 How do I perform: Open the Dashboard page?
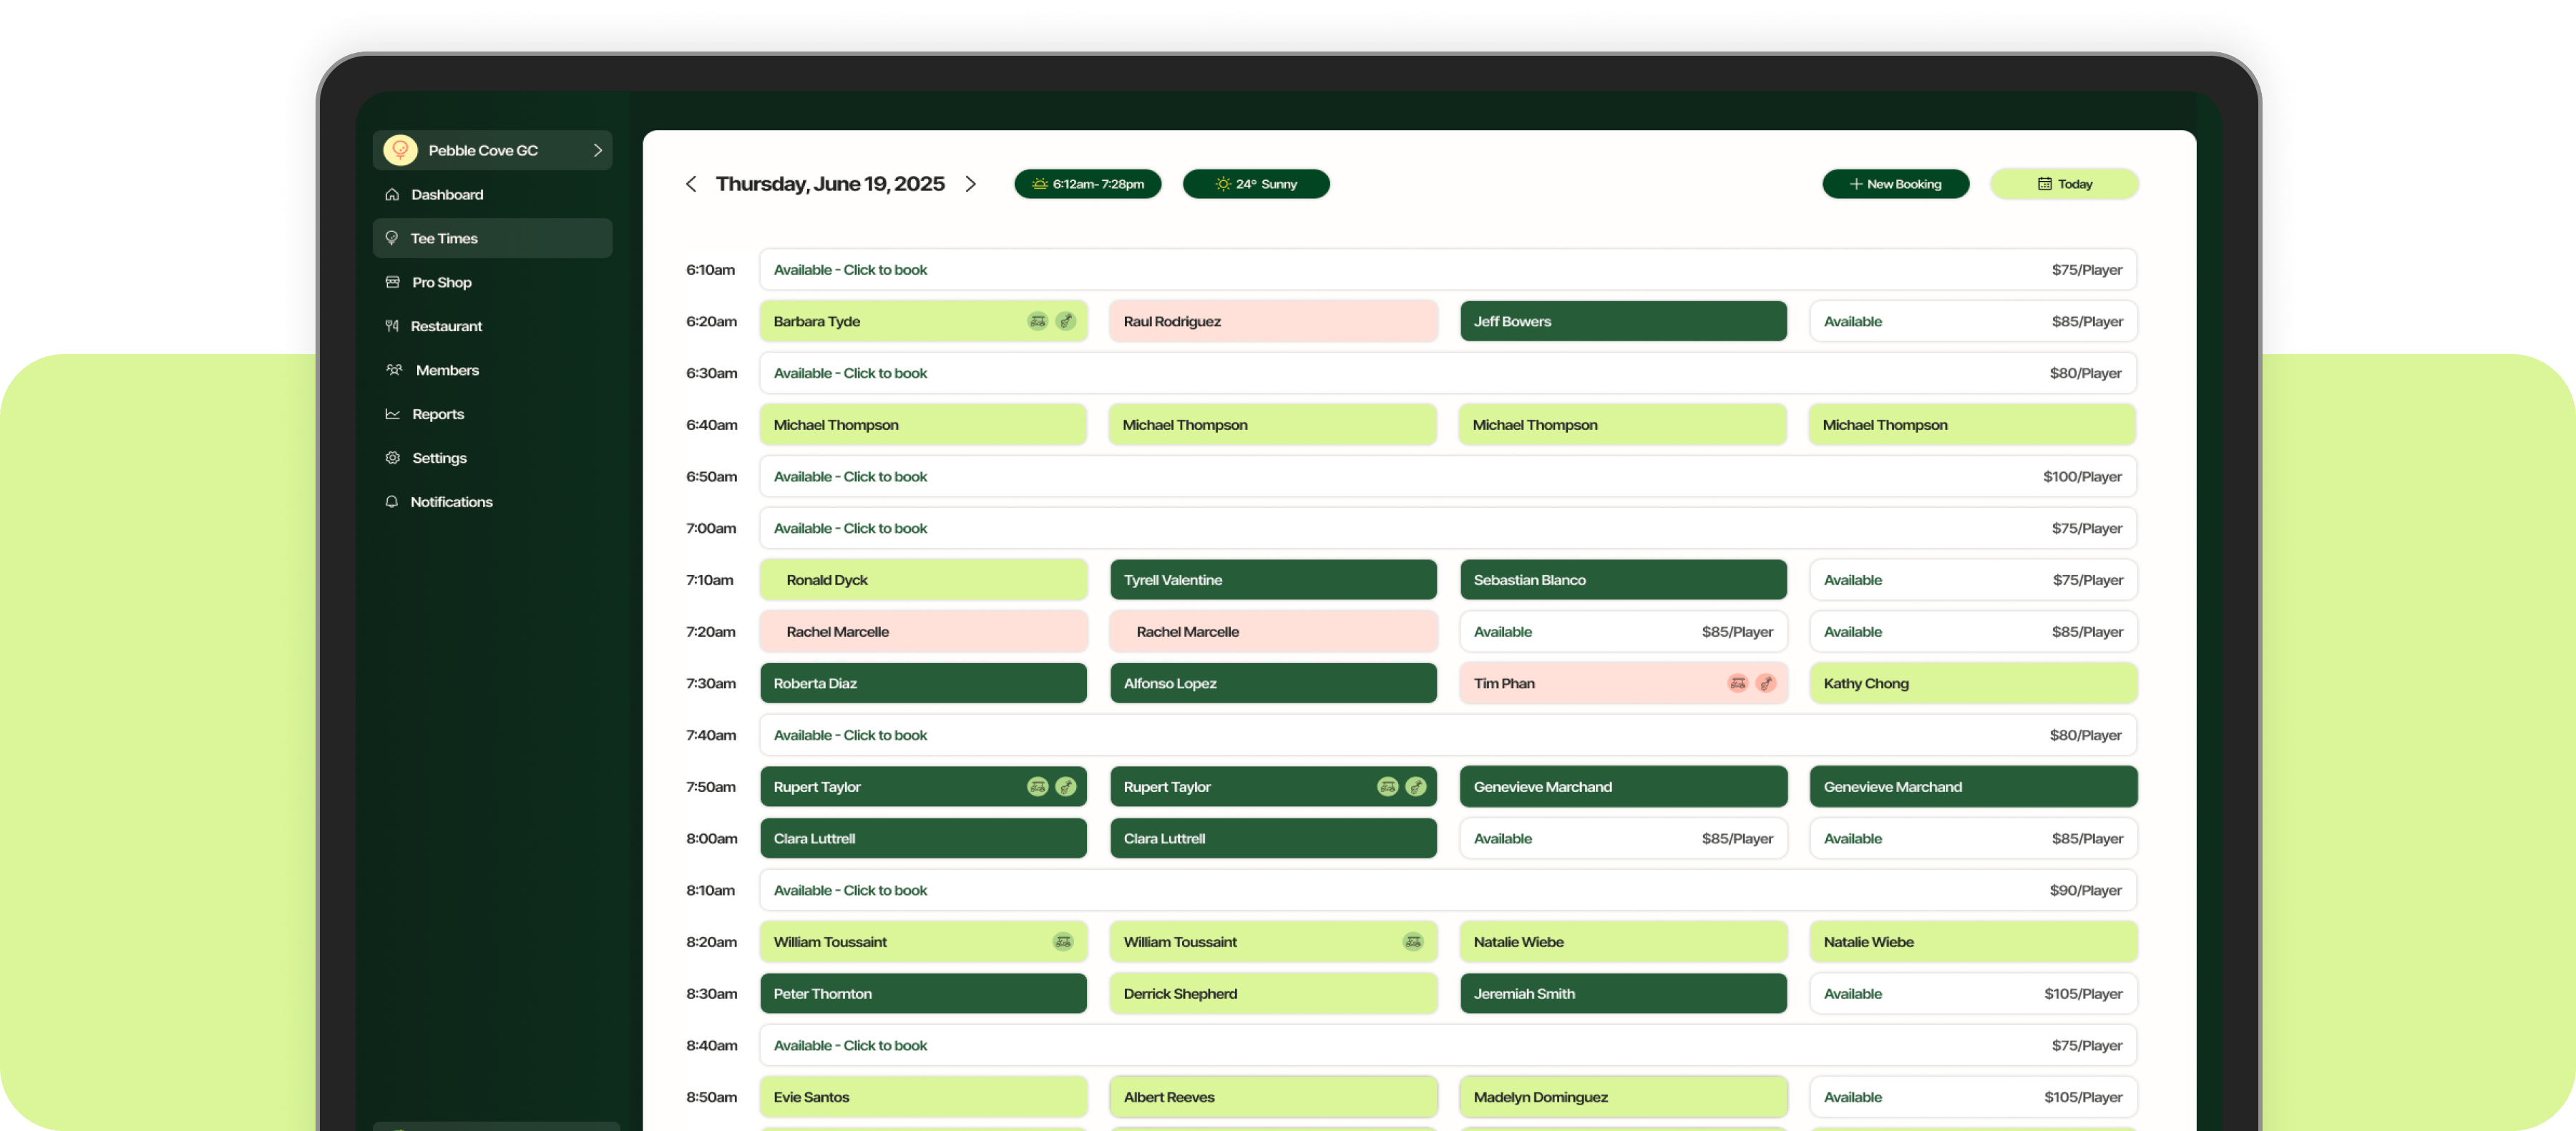click(x=492, y=194)
